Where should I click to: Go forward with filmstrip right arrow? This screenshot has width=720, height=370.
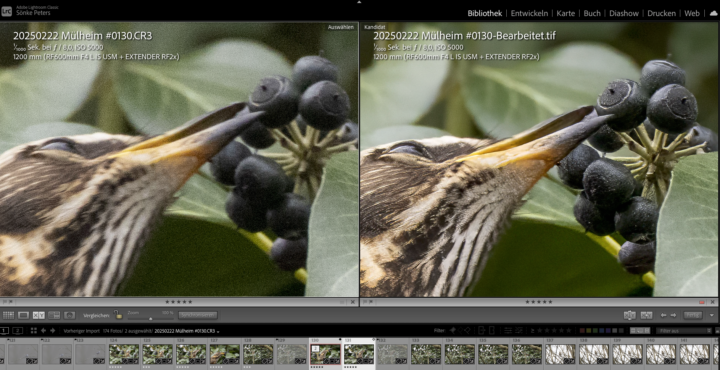[53, 331]
